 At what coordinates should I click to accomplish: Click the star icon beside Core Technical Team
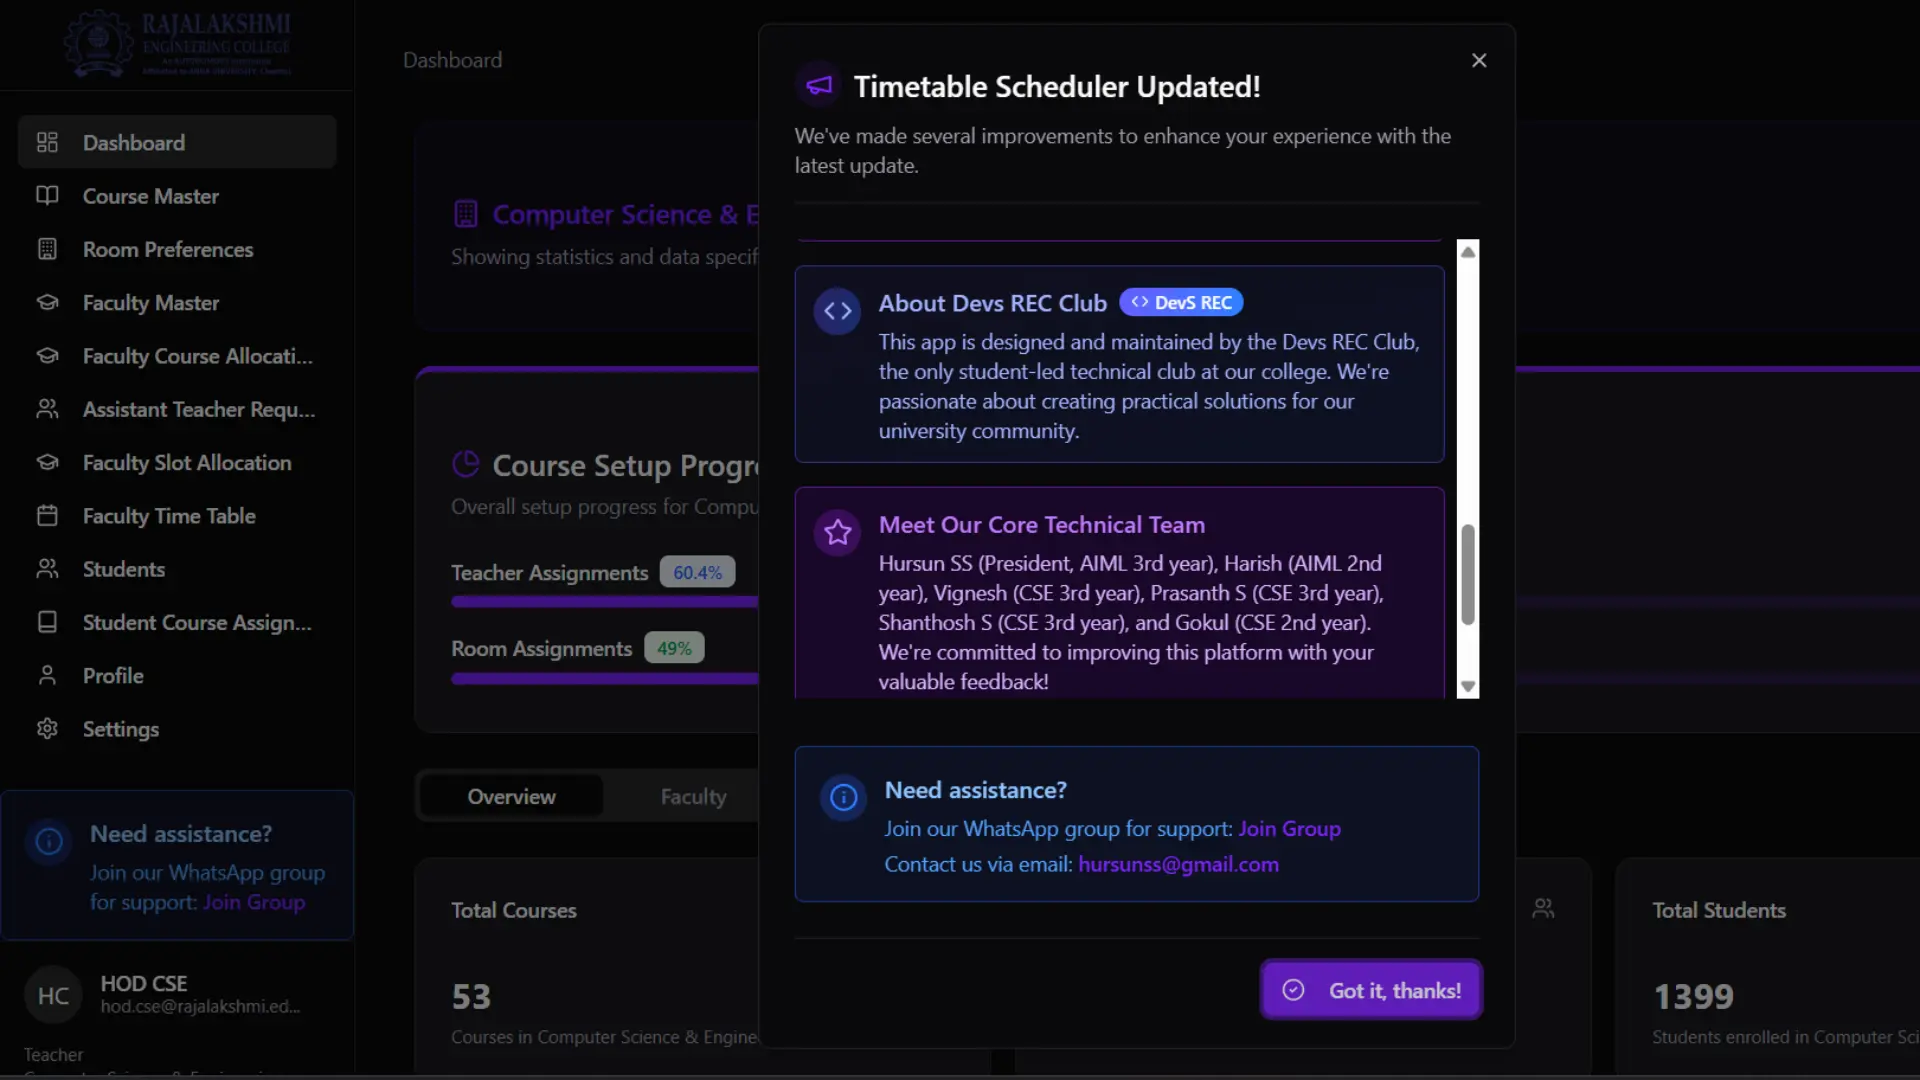837,532
